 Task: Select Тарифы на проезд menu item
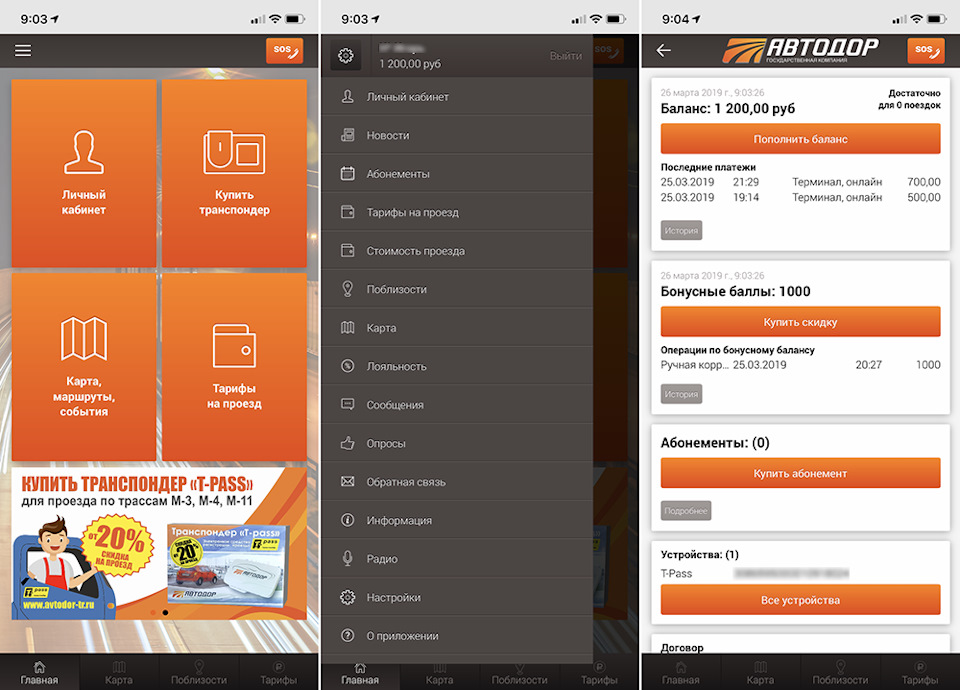[457, 212]
